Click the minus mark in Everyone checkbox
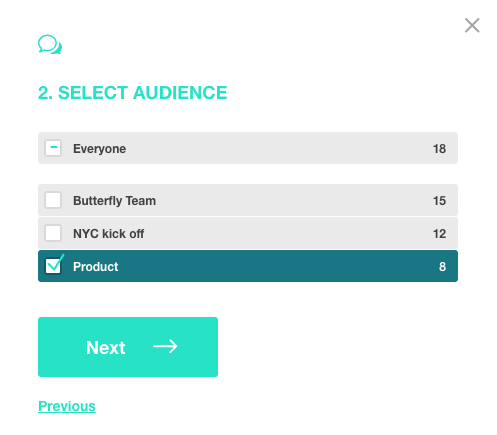This screenshot has width=497, height=435. tap(53, 147)
